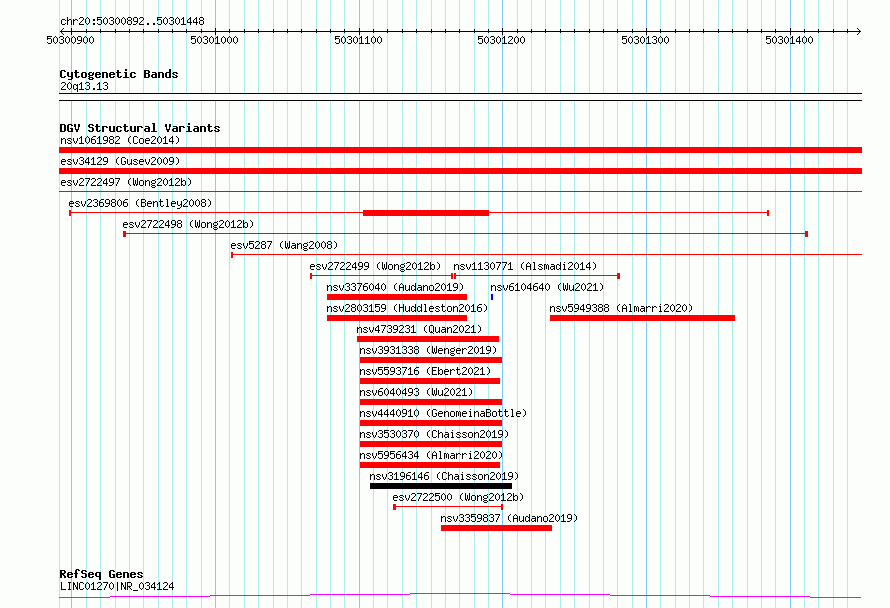The height and width of the screenshot is (608, 890).
Task: Click the small blue nsv6104640 marker
Action: pos(492,297)
